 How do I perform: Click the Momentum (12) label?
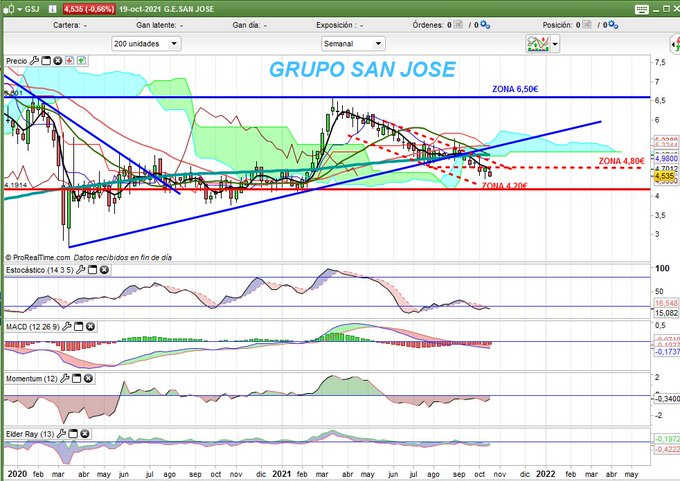[x=32, y=379]
